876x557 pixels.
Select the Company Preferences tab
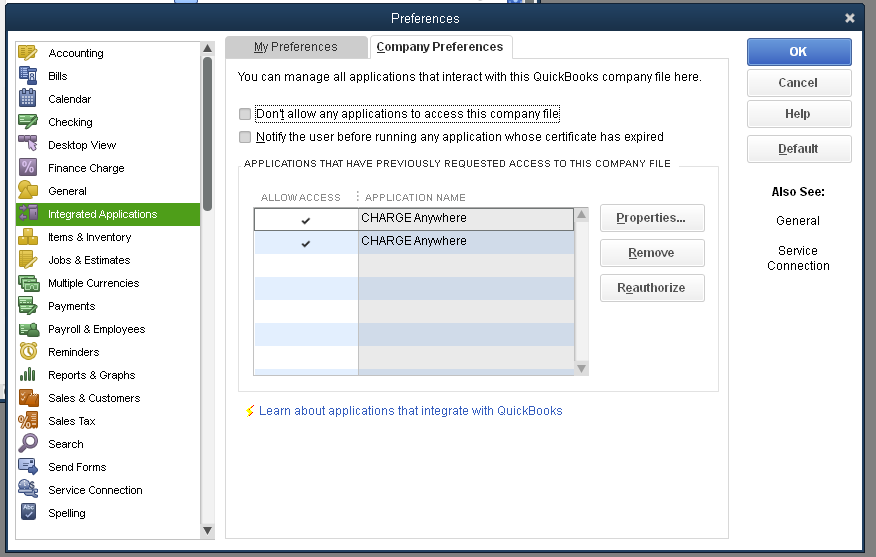439,47
